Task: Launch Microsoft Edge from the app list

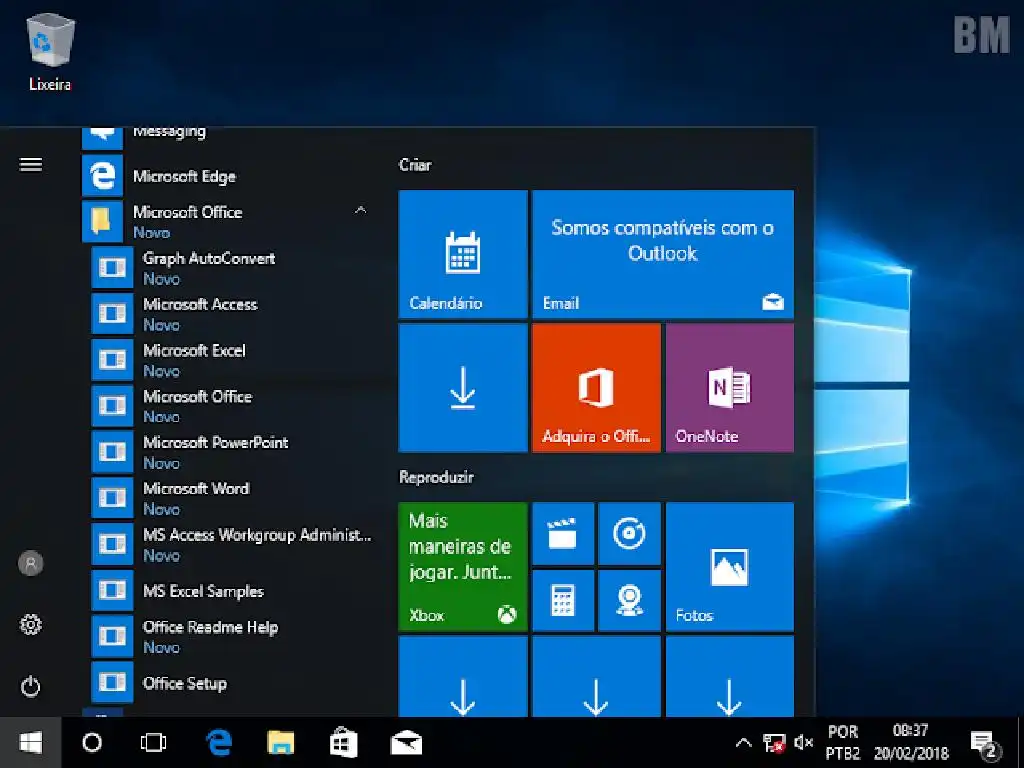Action: tap(230, 176)
